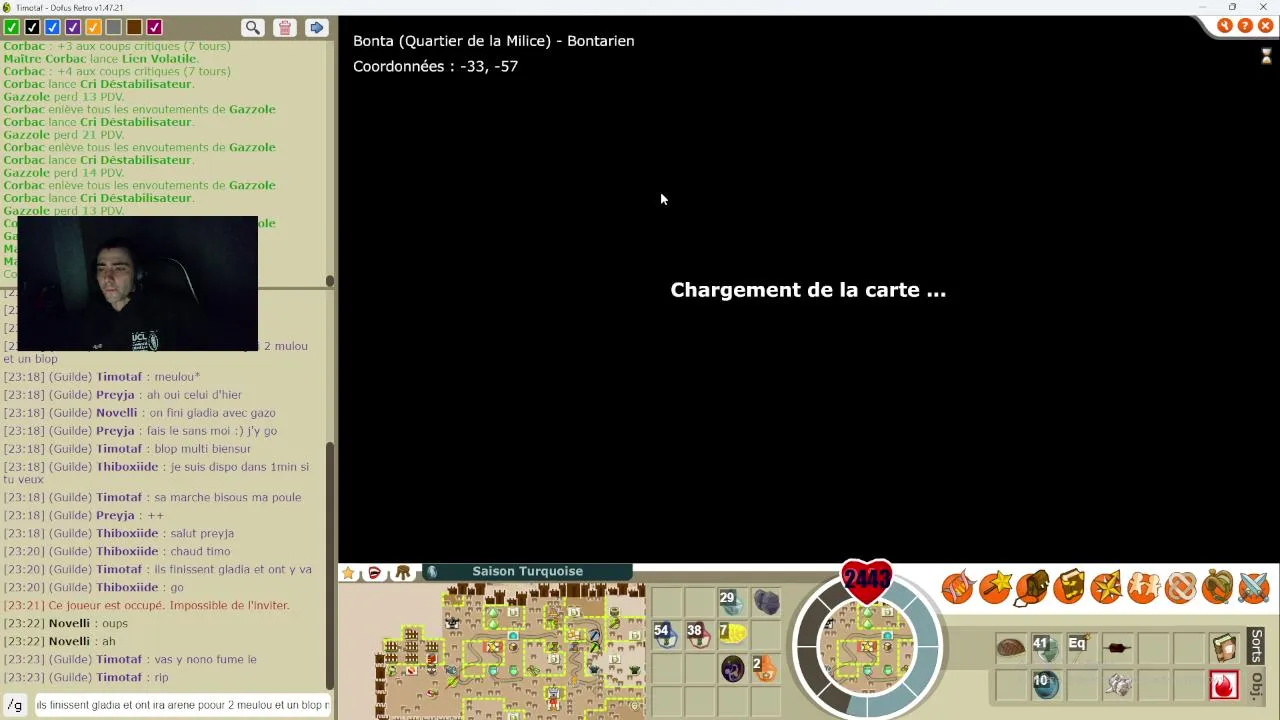Open the Bonta mini-map

[x=510, y=650]
